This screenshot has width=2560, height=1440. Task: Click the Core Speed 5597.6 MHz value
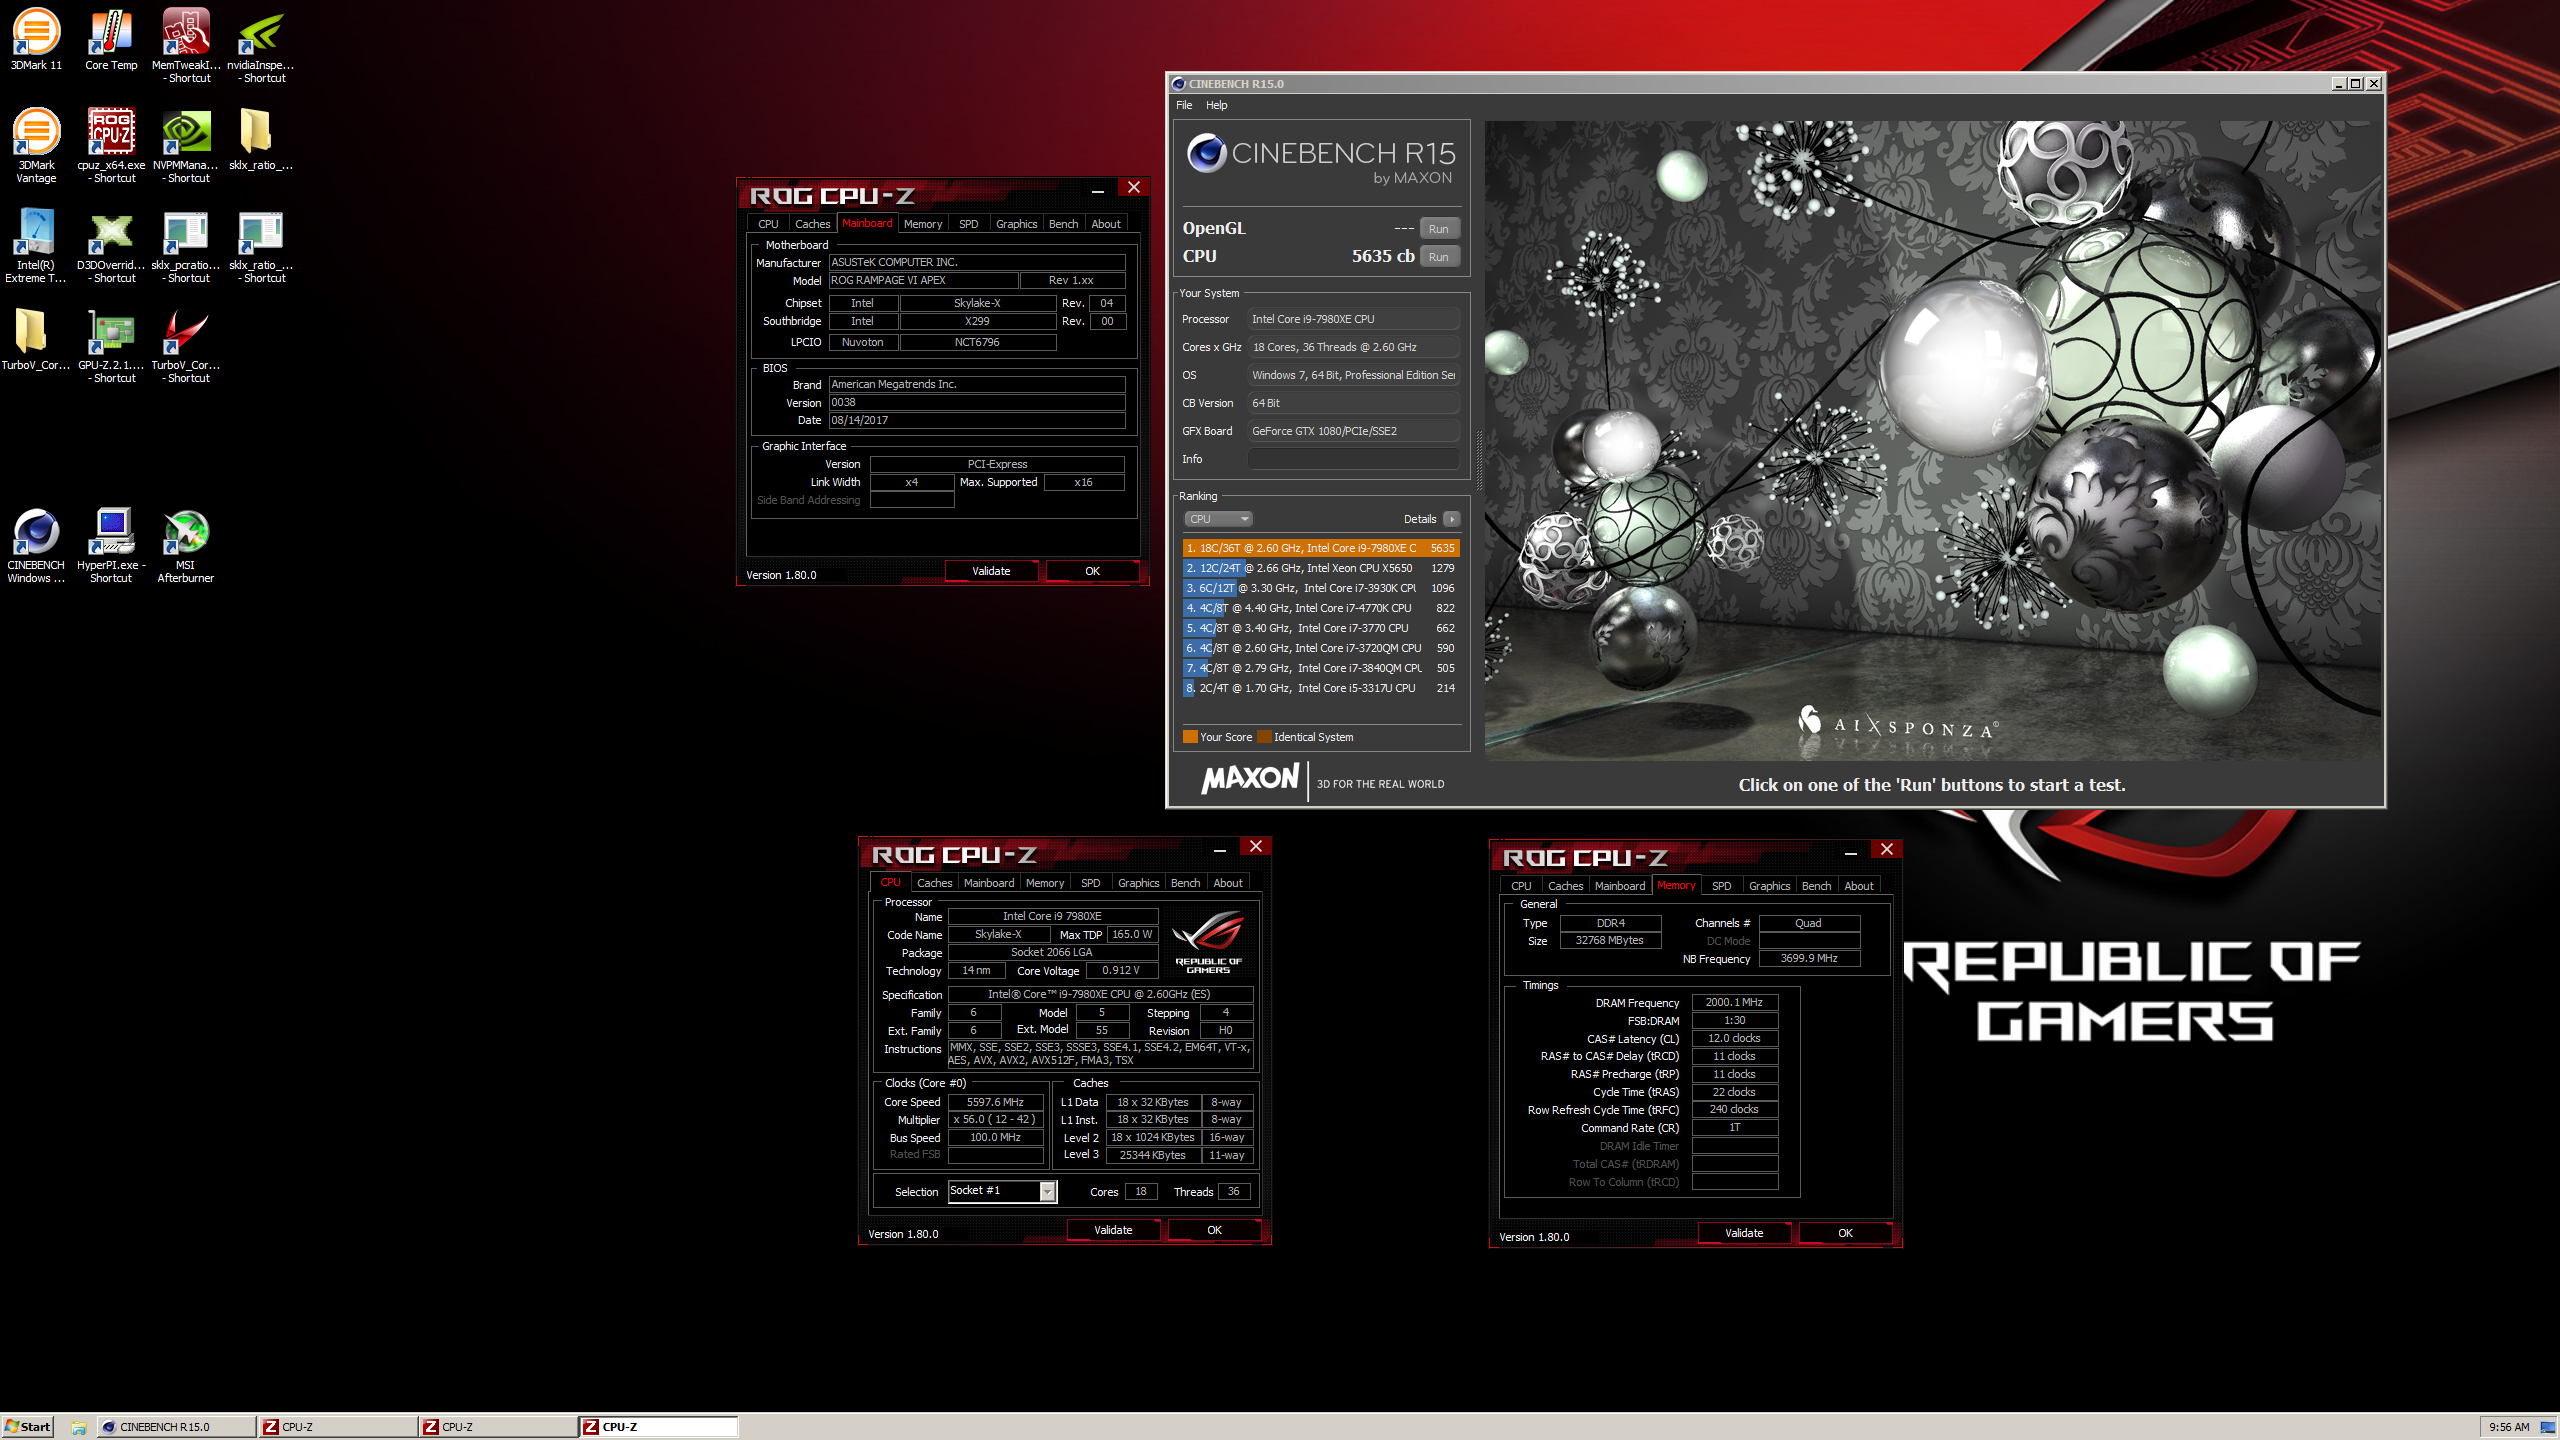coord(995,1102)
